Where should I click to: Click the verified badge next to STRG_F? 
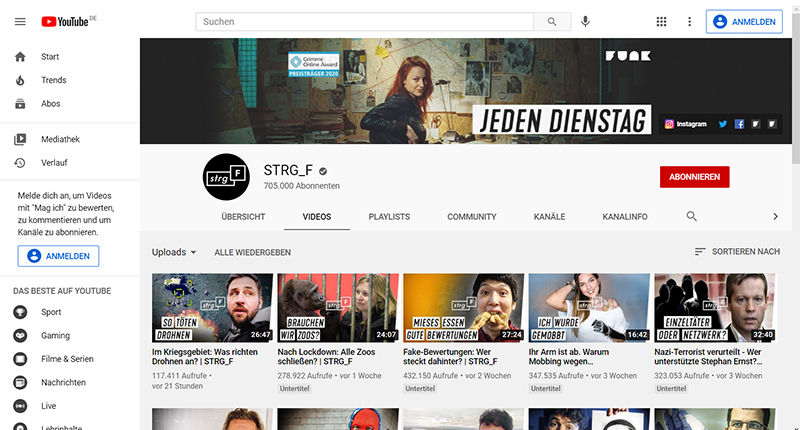coord(323,171)
